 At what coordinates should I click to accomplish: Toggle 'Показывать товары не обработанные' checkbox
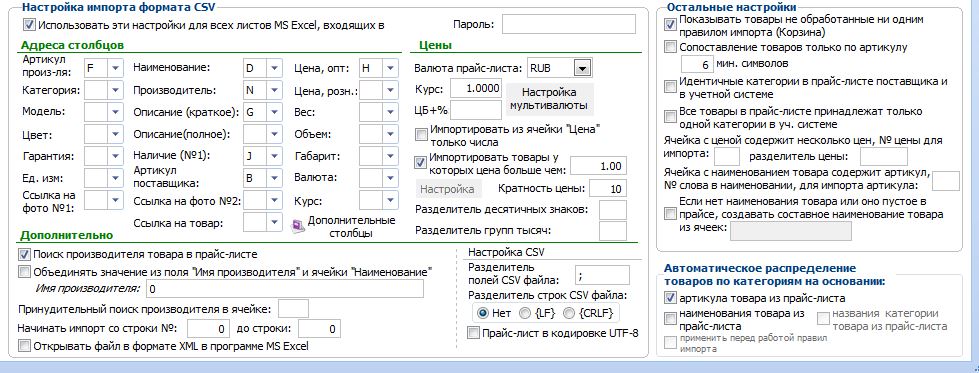click(x=670, y=25)
